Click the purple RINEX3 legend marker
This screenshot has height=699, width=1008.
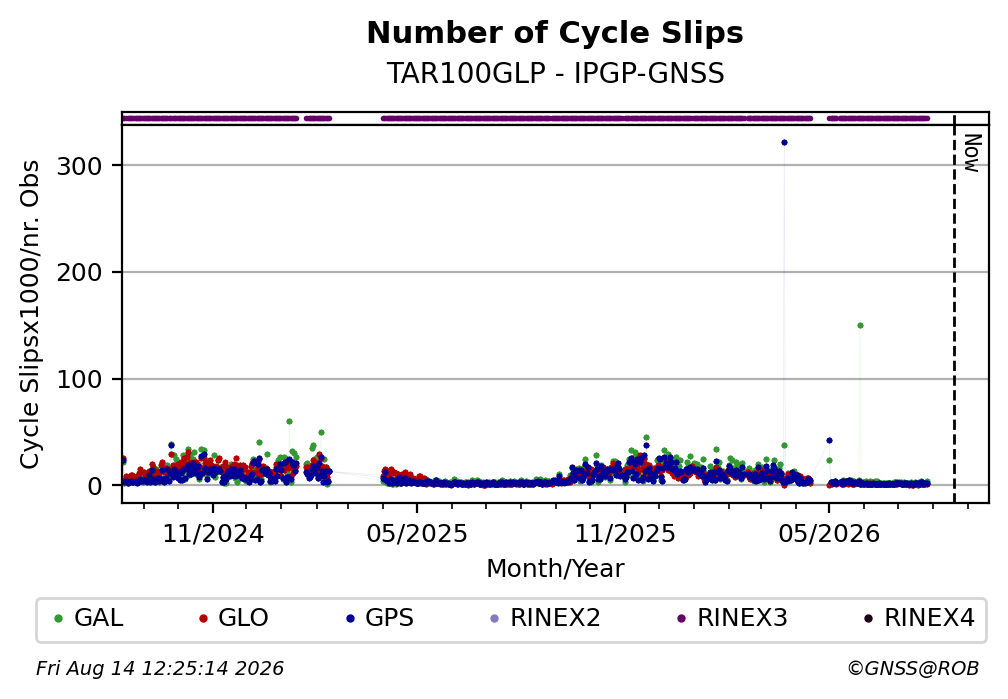[682, 619]
